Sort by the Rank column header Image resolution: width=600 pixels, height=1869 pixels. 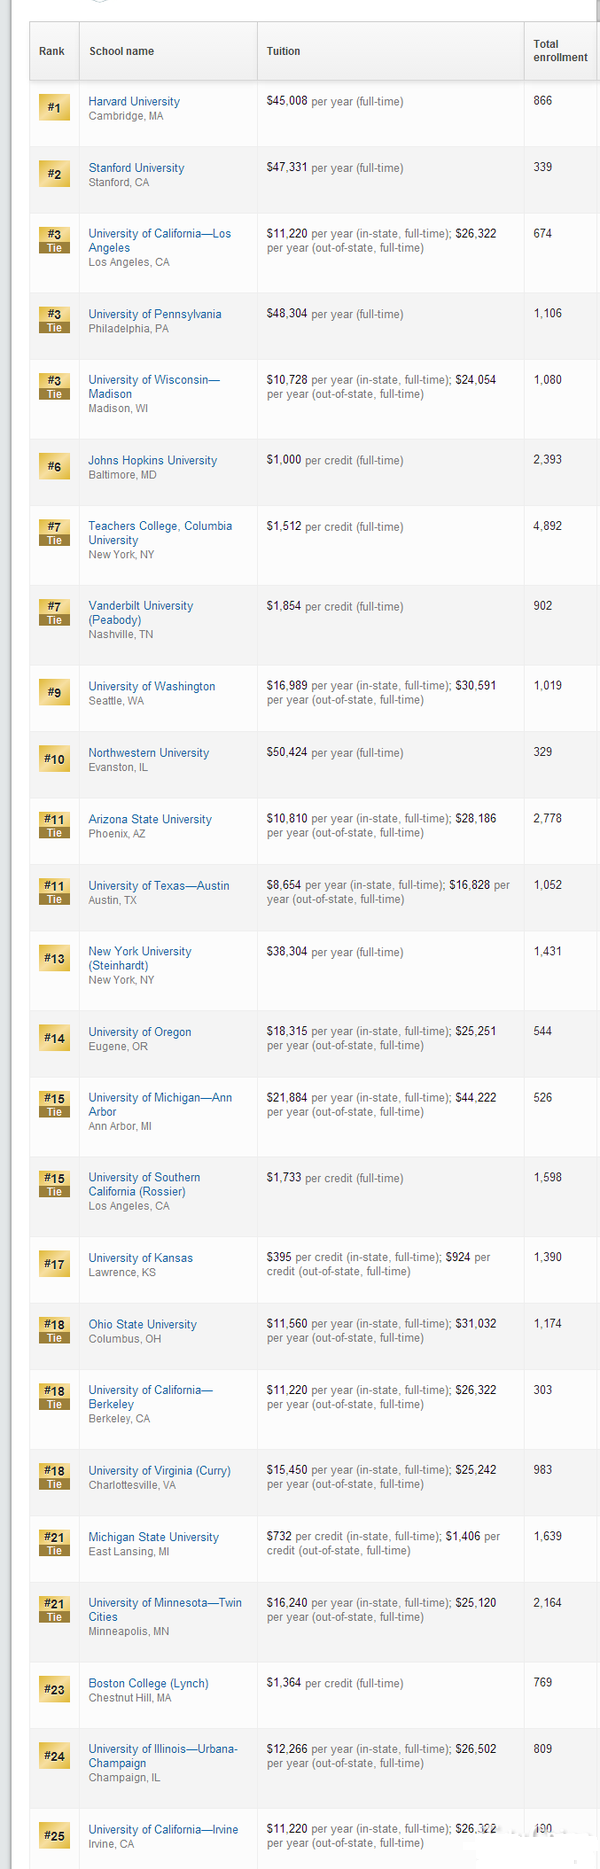pos(52,51)
